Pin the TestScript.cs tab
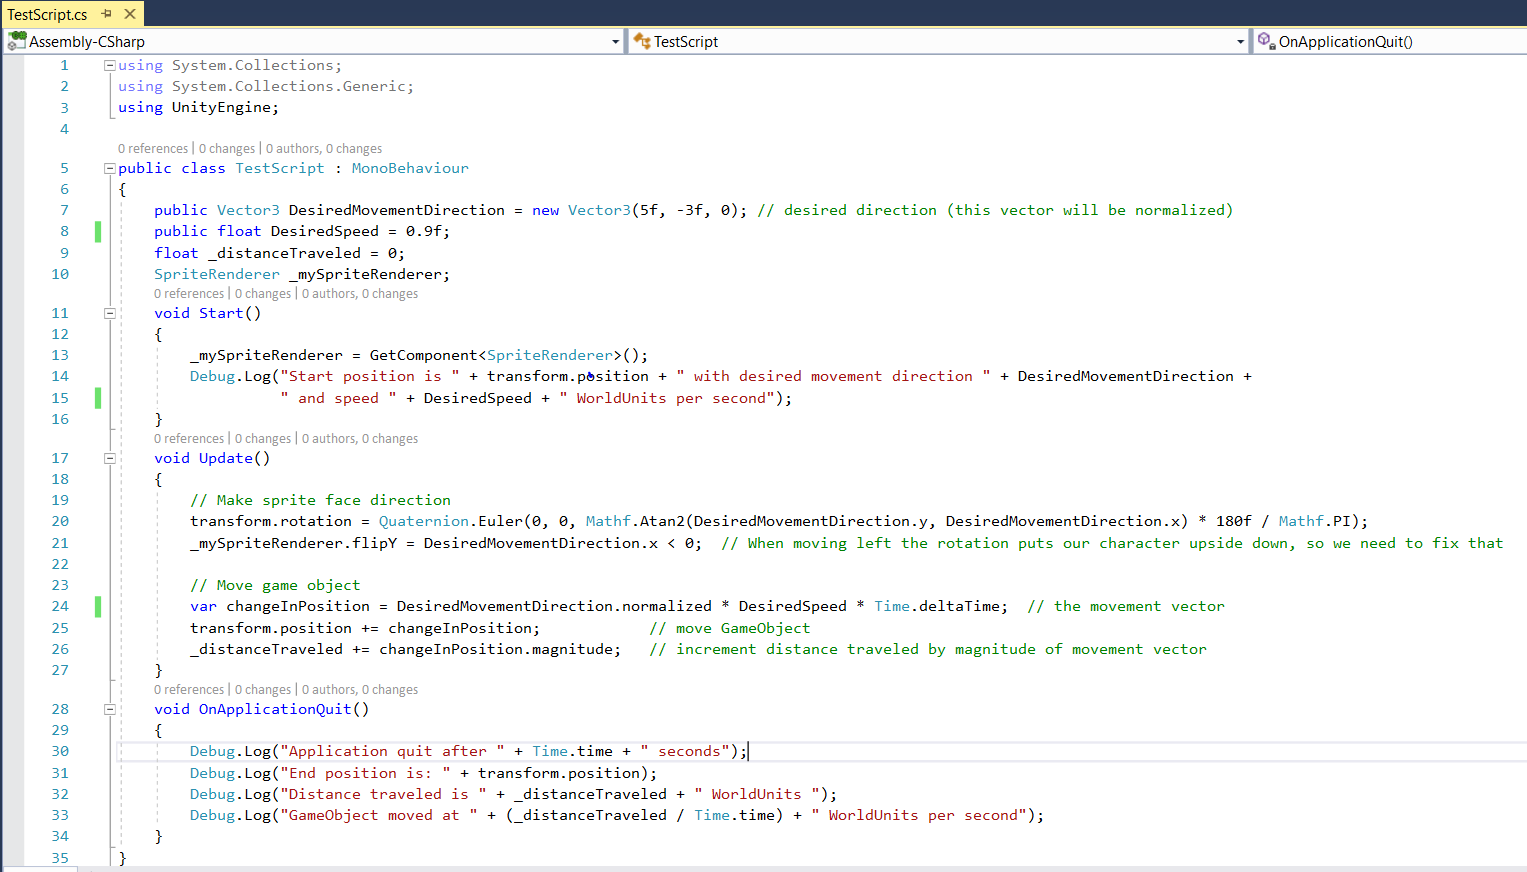The height and width of the screenshot is (872, 1527). coord(107,14)
